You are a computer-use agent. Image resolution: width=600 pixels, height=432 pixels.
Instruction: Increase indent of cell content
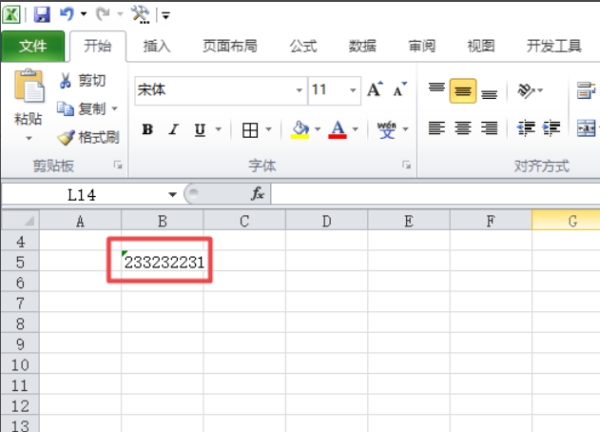coord(551,128)
